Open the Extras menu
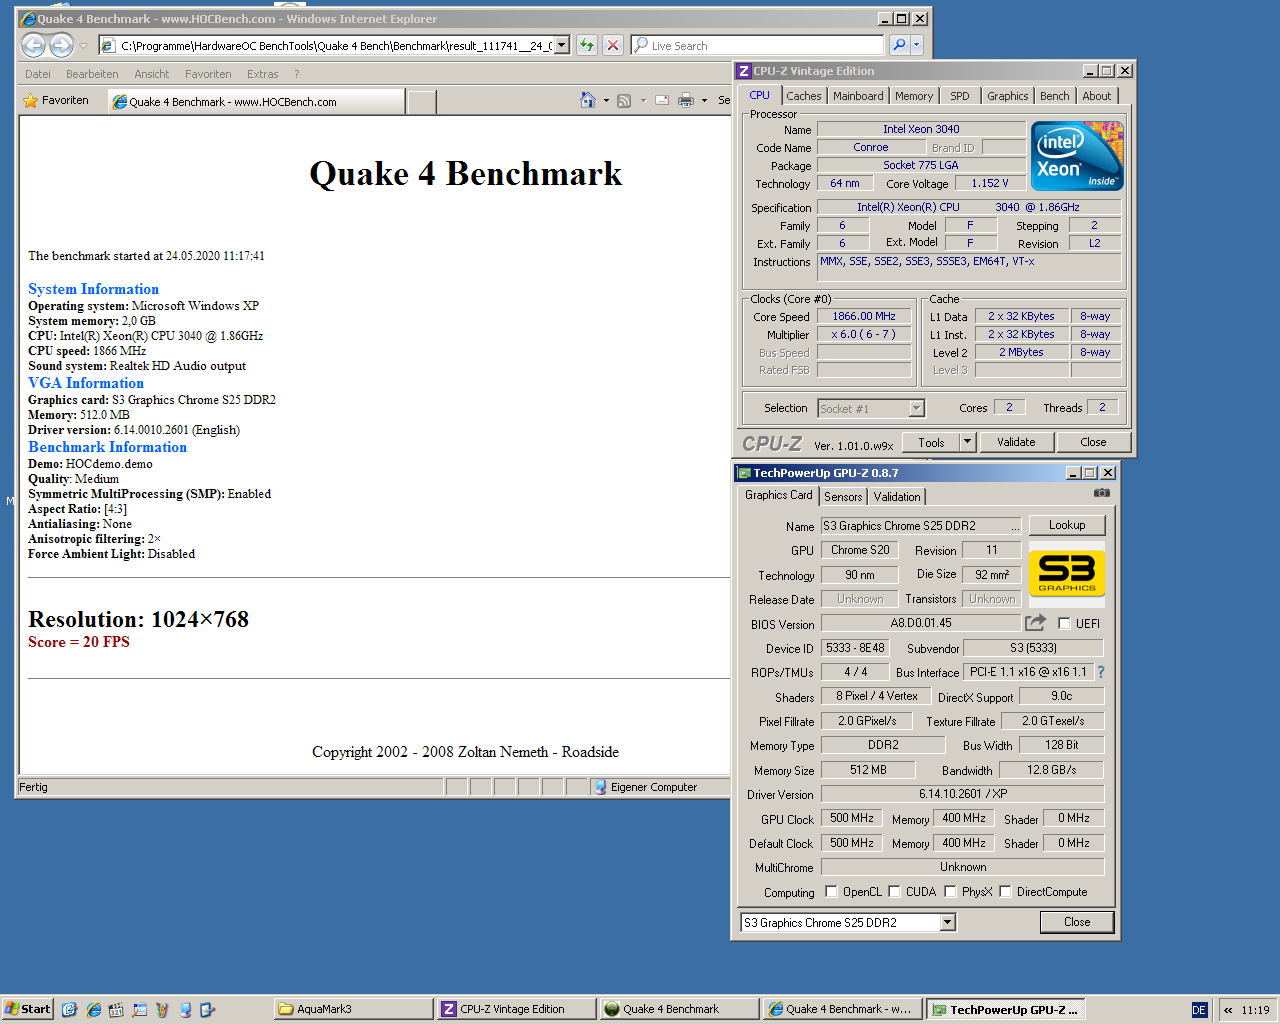 point(263,74)
